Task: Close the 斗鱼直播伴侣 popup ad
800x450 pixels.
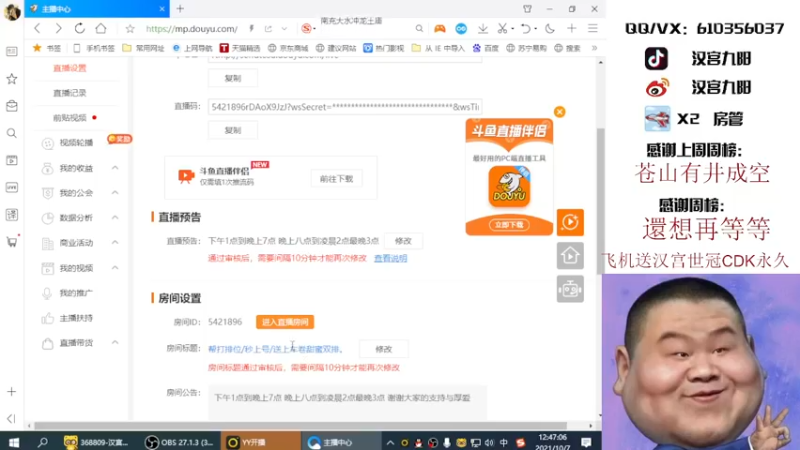Action: pos(560,112)
